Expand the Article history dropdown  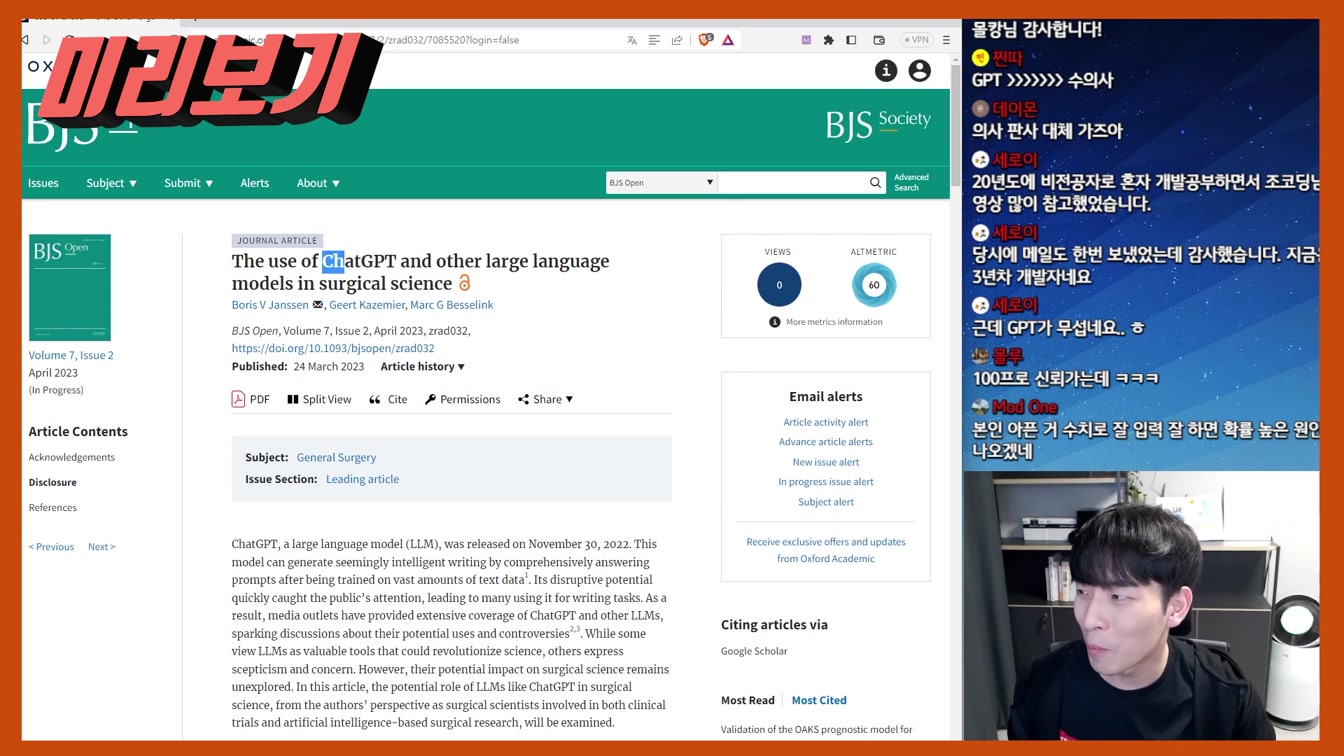[x=423, y=366]
